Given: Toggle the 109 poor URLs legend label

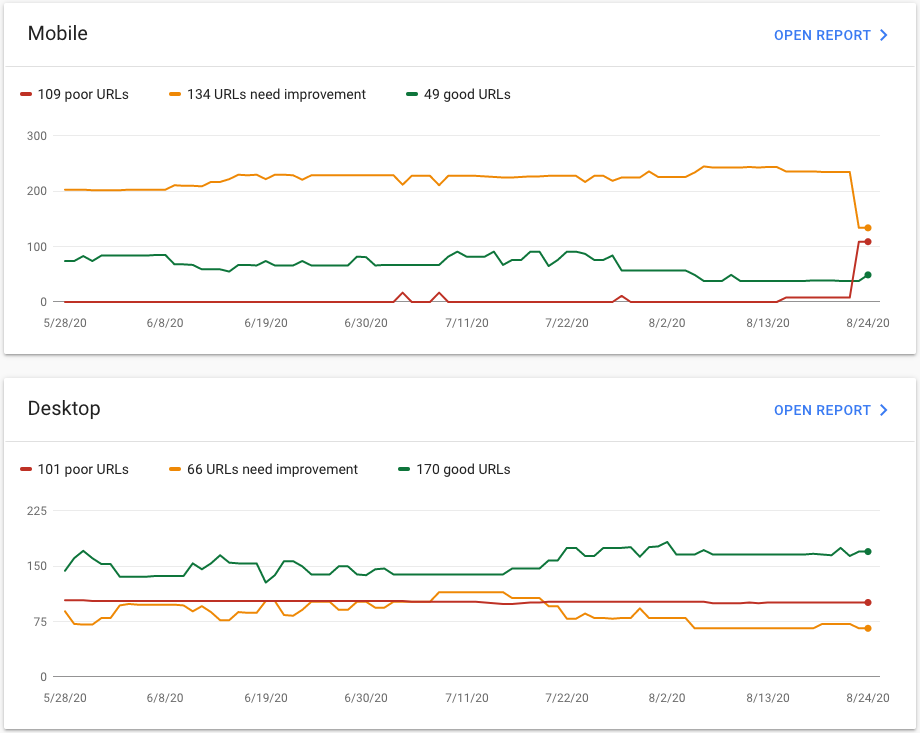Looking at the screenshot, I should pyautogui.click(x=83, y=94).
